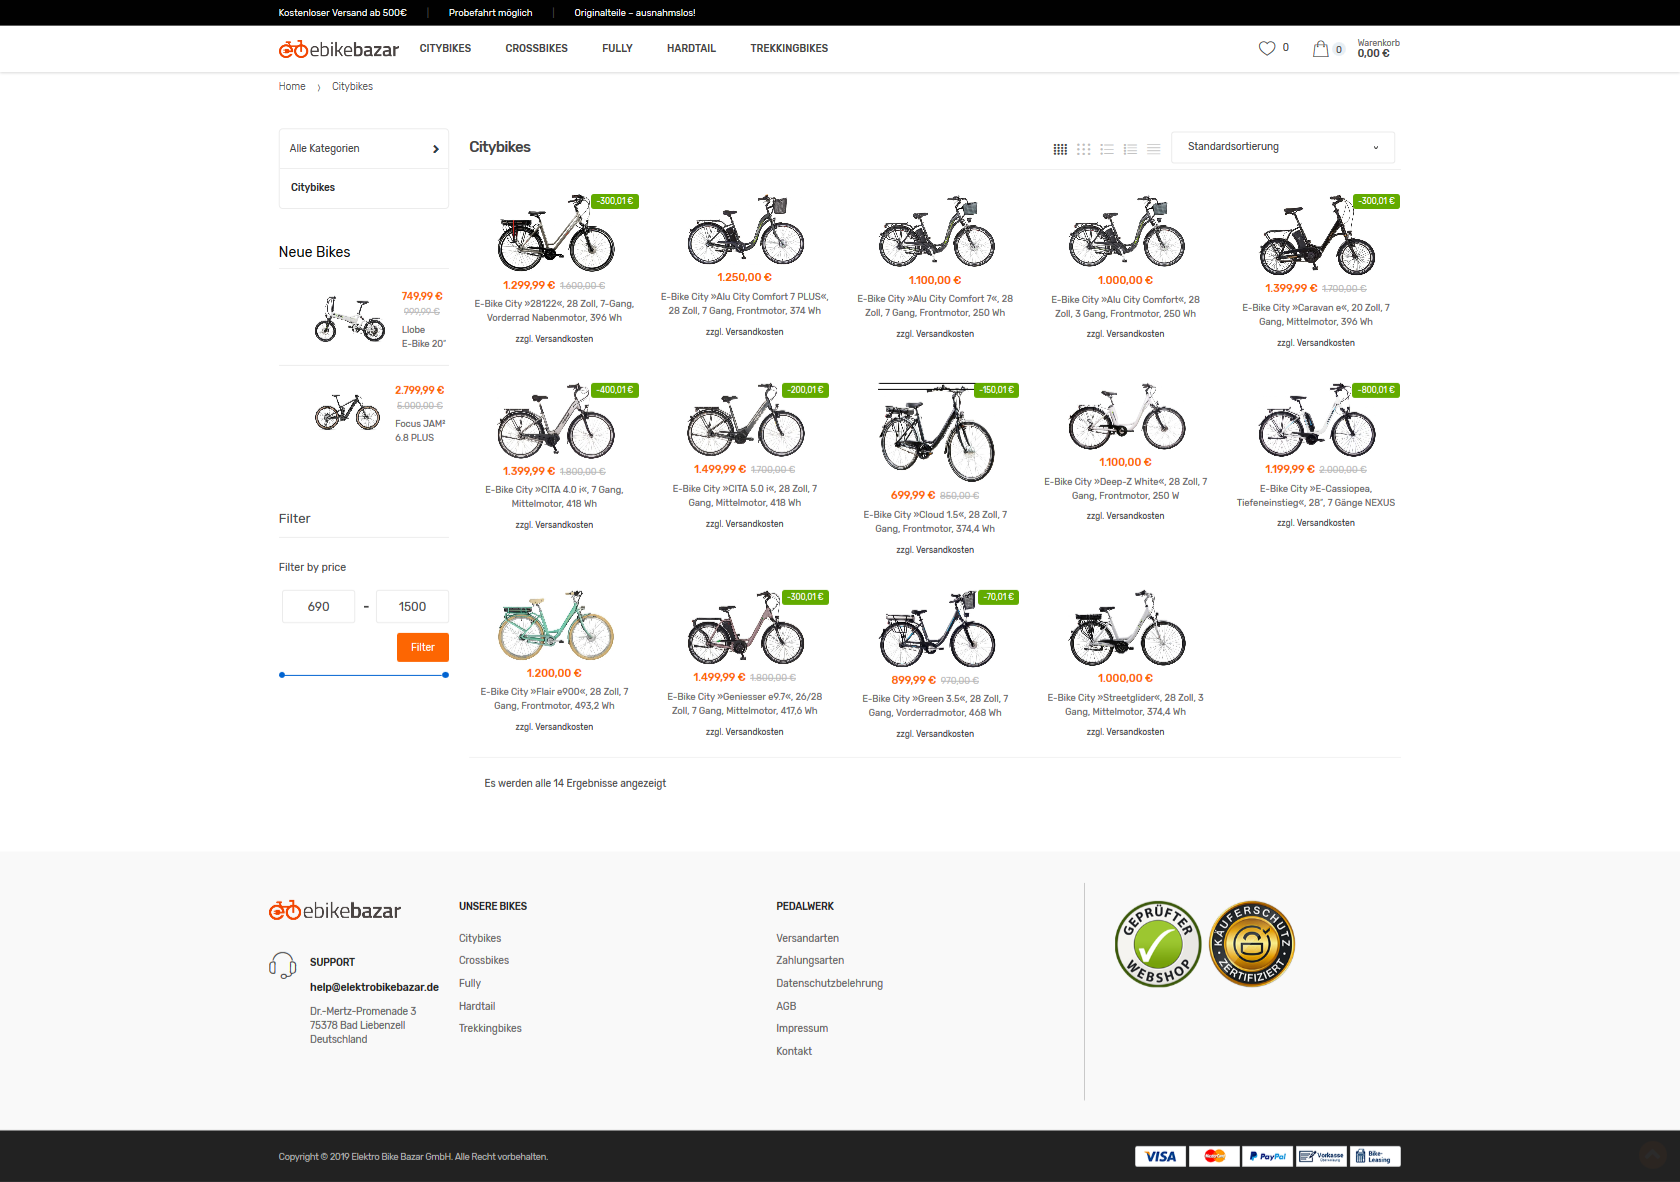Image resolution: width=1680 pixels, height=1182 pixels.
Task: Click the back-to-top arrow button
Action: click(1654, 1155)
